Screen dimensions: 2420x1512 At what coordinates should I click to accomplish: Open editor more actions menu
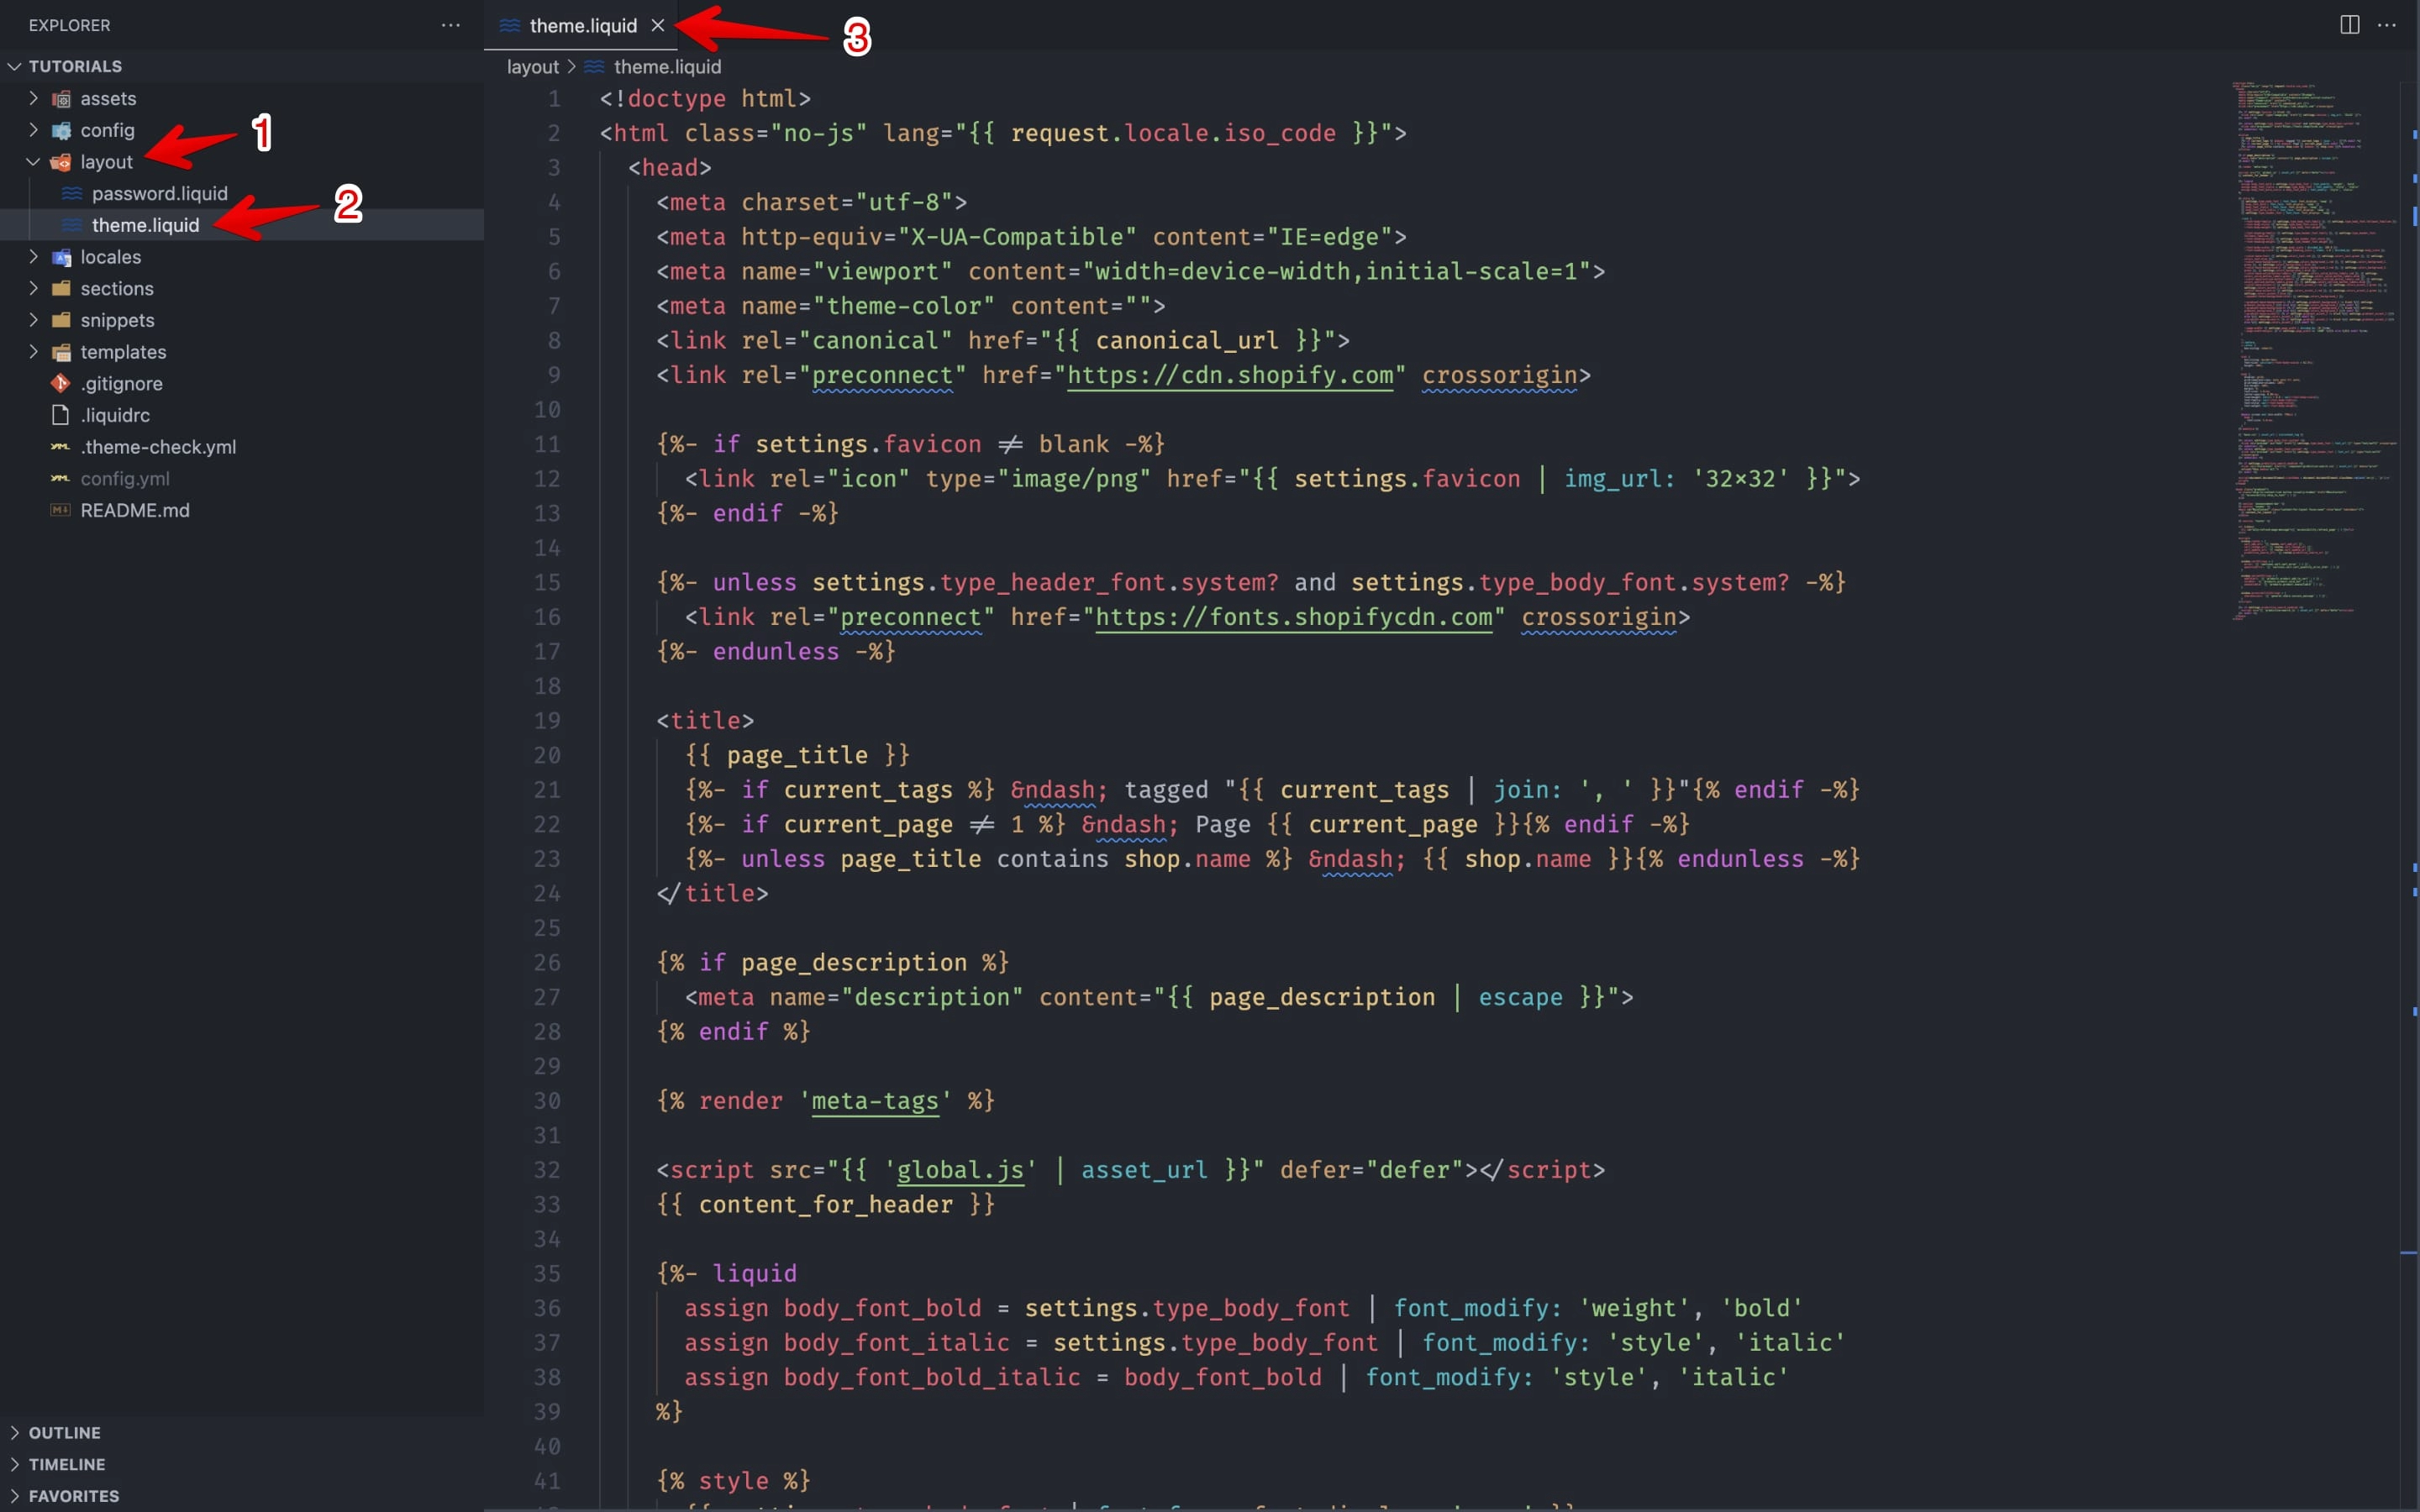[x=2387, y=25]
